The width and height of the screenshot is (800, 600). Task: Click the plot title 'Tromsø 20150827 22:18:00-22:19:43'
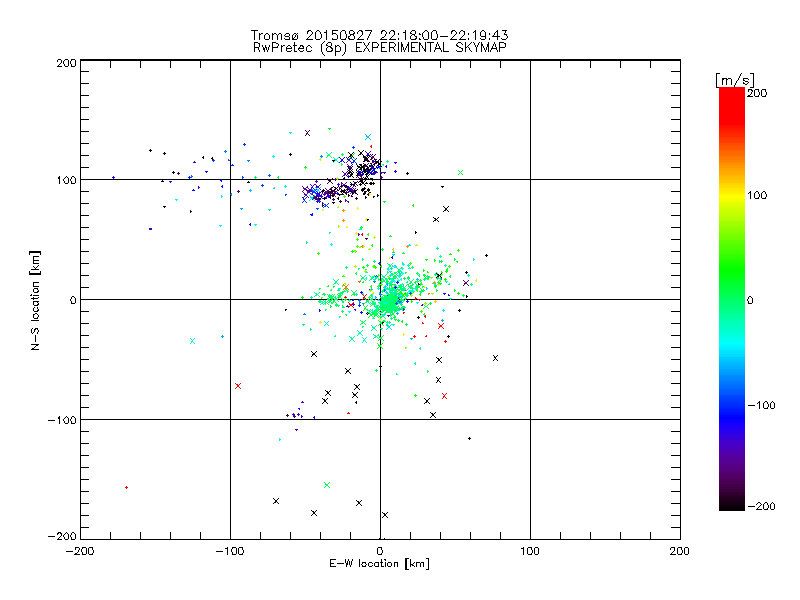pos(379,35)
